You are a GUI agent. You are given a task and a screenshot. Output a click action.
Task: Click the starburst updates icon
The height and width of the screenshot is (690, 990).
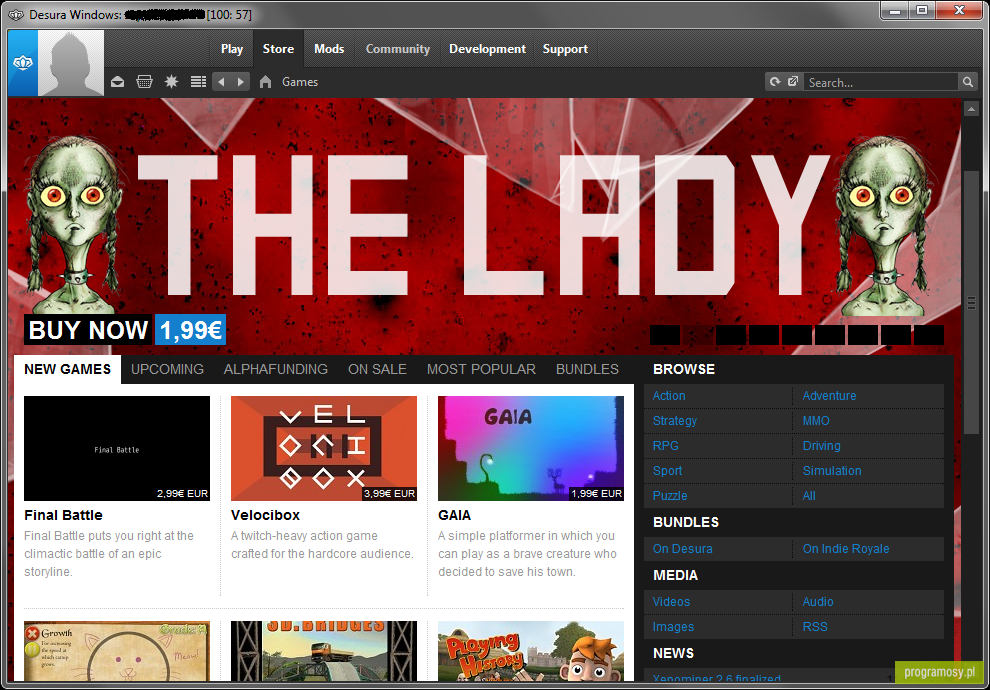[171, 82]
